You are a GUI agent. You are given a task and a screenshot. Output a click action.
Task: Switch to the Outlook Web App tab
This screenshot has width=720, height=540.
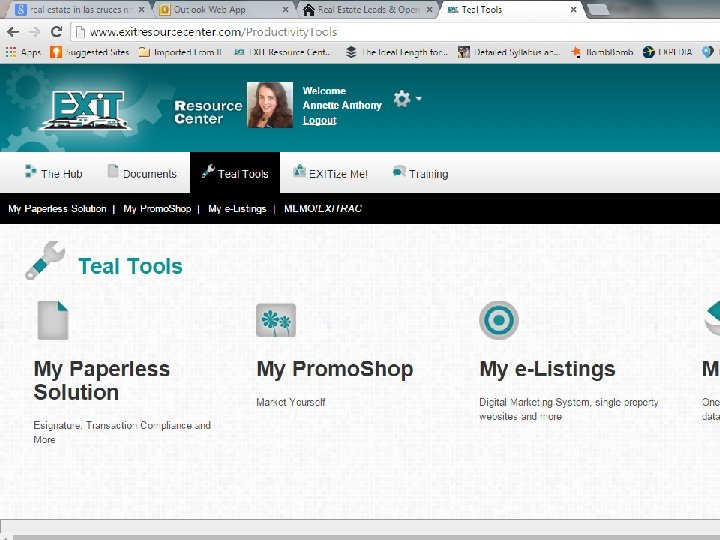(223, 10)
